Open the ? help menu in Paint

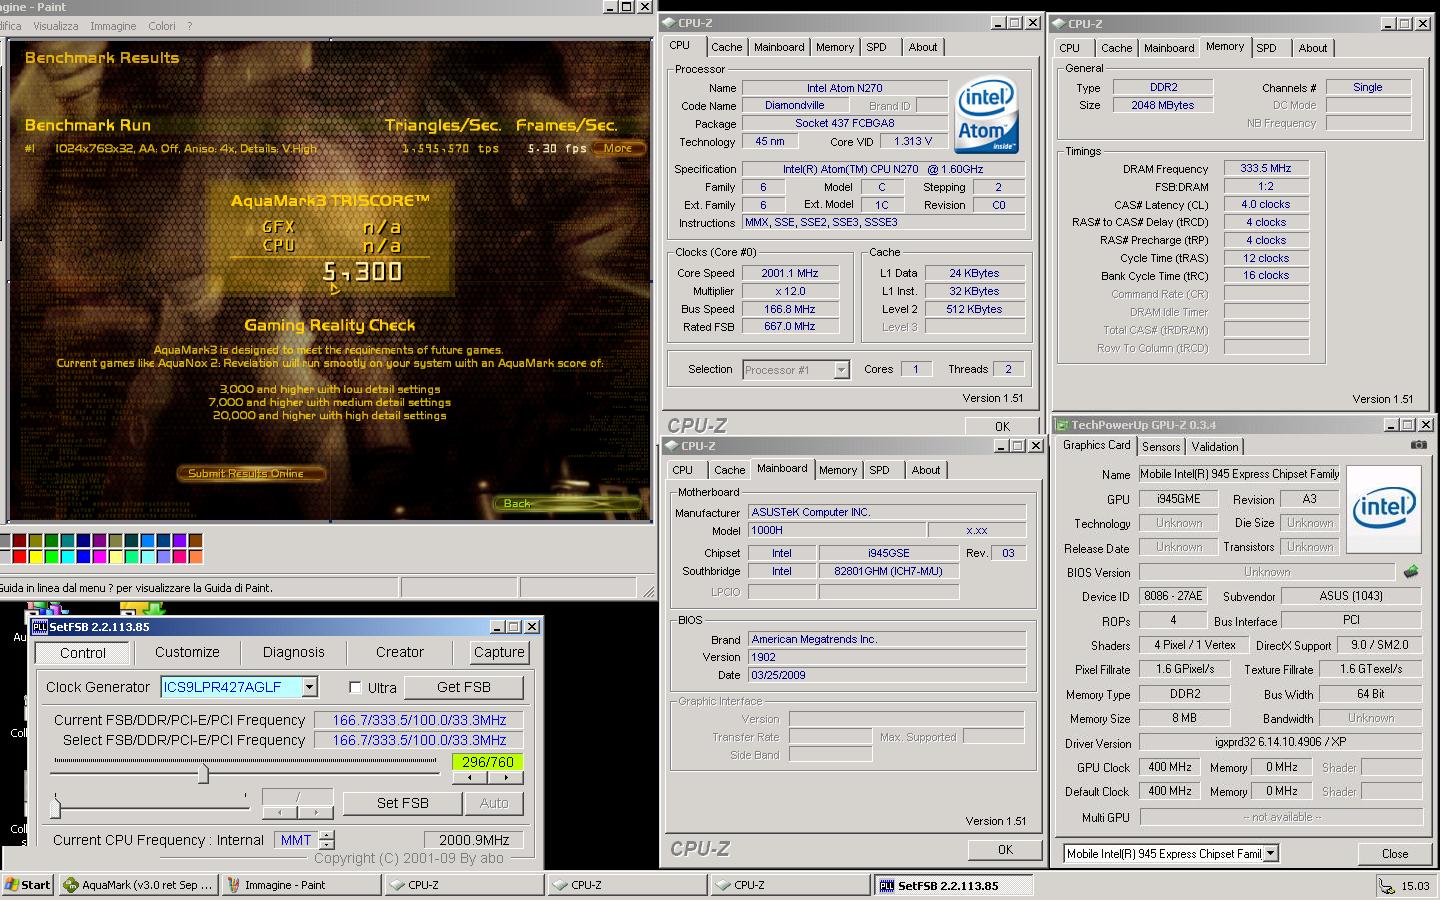pos(190,26)
